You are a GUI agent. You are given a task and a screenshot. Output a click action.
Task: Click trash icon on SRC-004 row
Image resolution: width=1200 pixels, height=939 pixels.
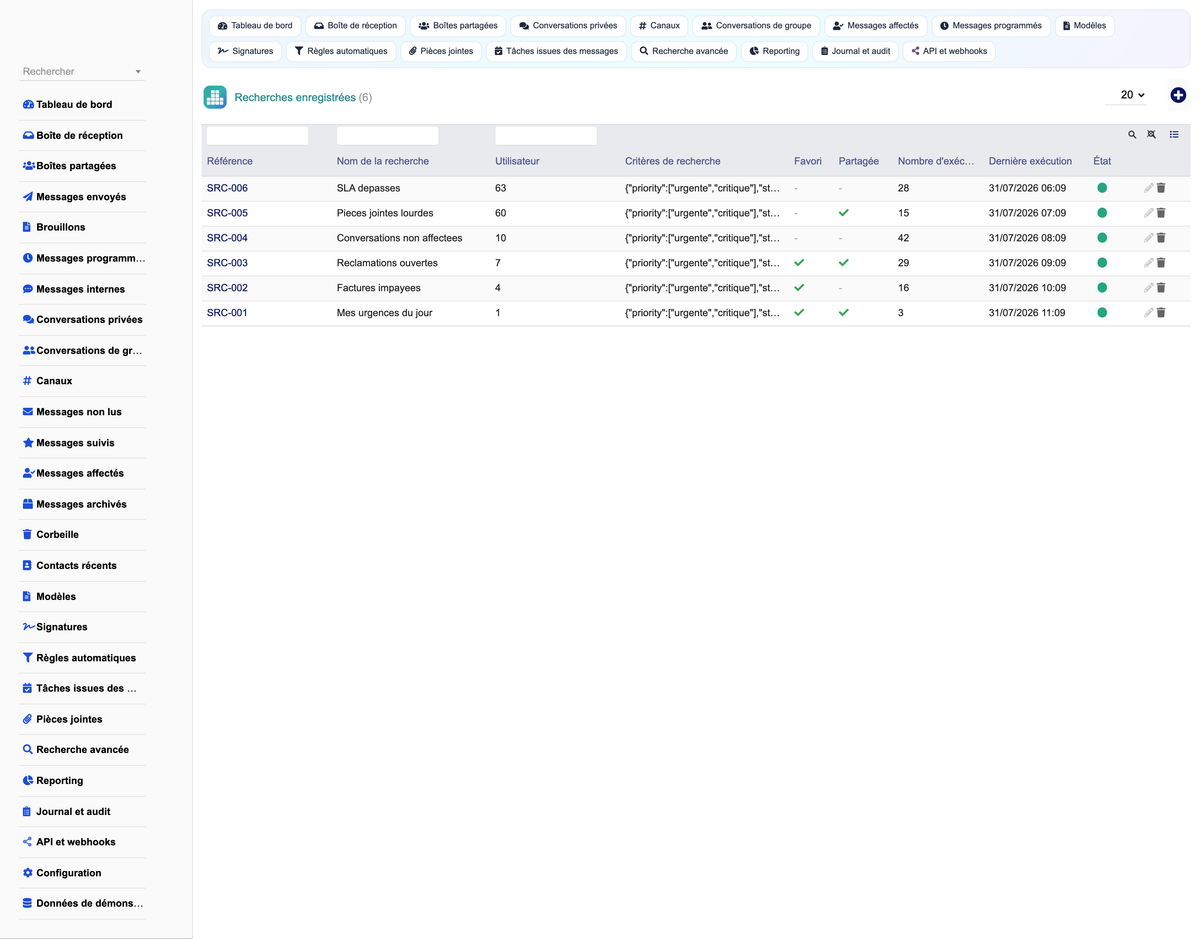(1161, 238)
